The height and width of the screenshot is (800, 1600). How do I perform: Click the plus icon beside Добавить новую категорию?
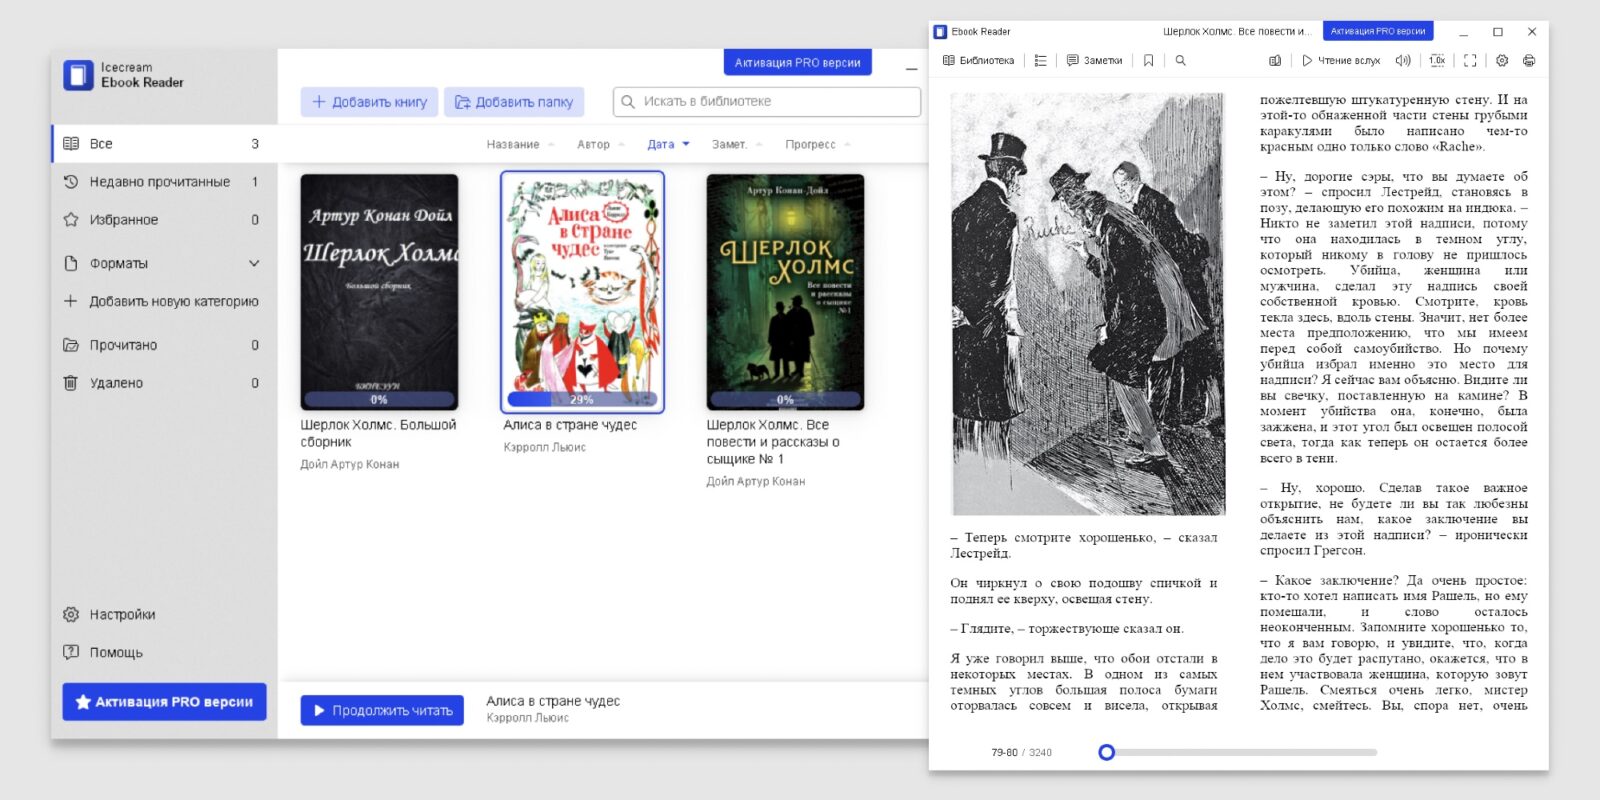(71, 301)
